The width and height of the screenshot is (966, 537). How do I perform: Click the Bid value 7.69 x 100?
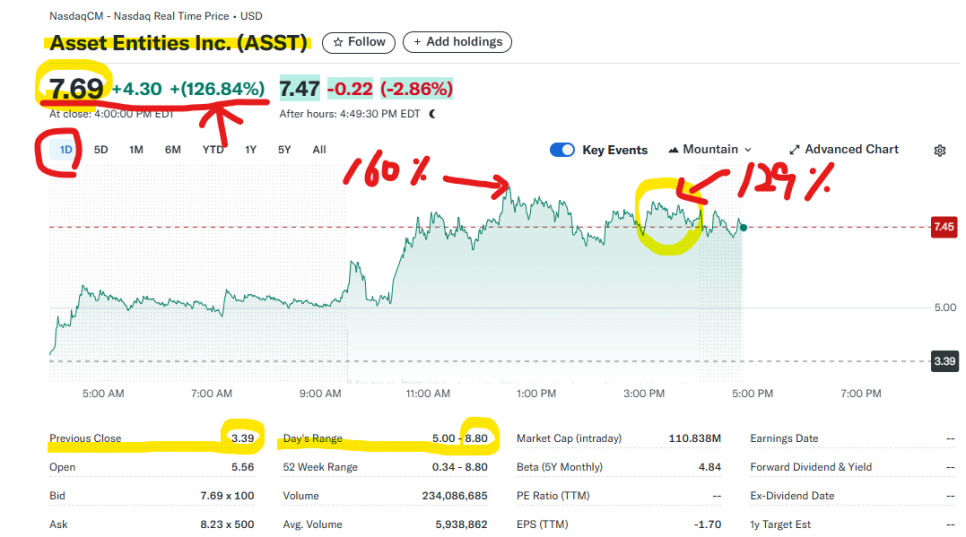pyautogui.click(x=227, y=496)
